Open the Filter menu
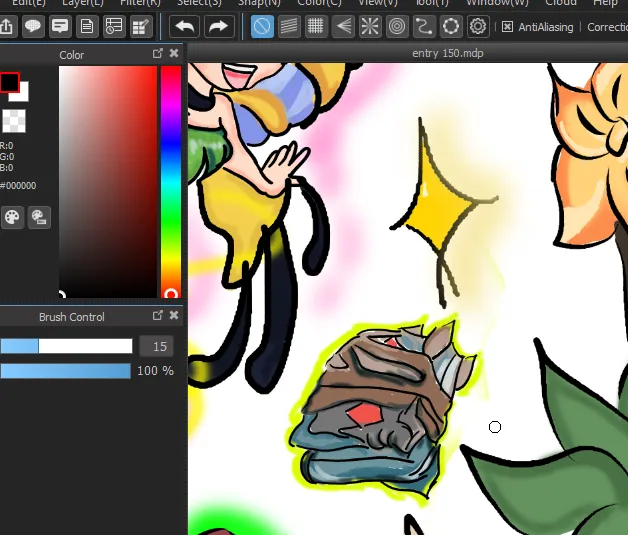 [x=140, y=3]
